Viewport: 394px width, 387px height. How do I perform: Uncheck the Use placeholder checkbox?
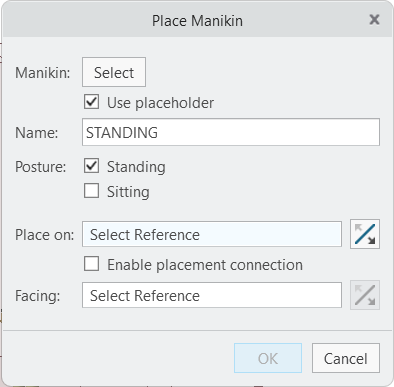tap(91, 102)
